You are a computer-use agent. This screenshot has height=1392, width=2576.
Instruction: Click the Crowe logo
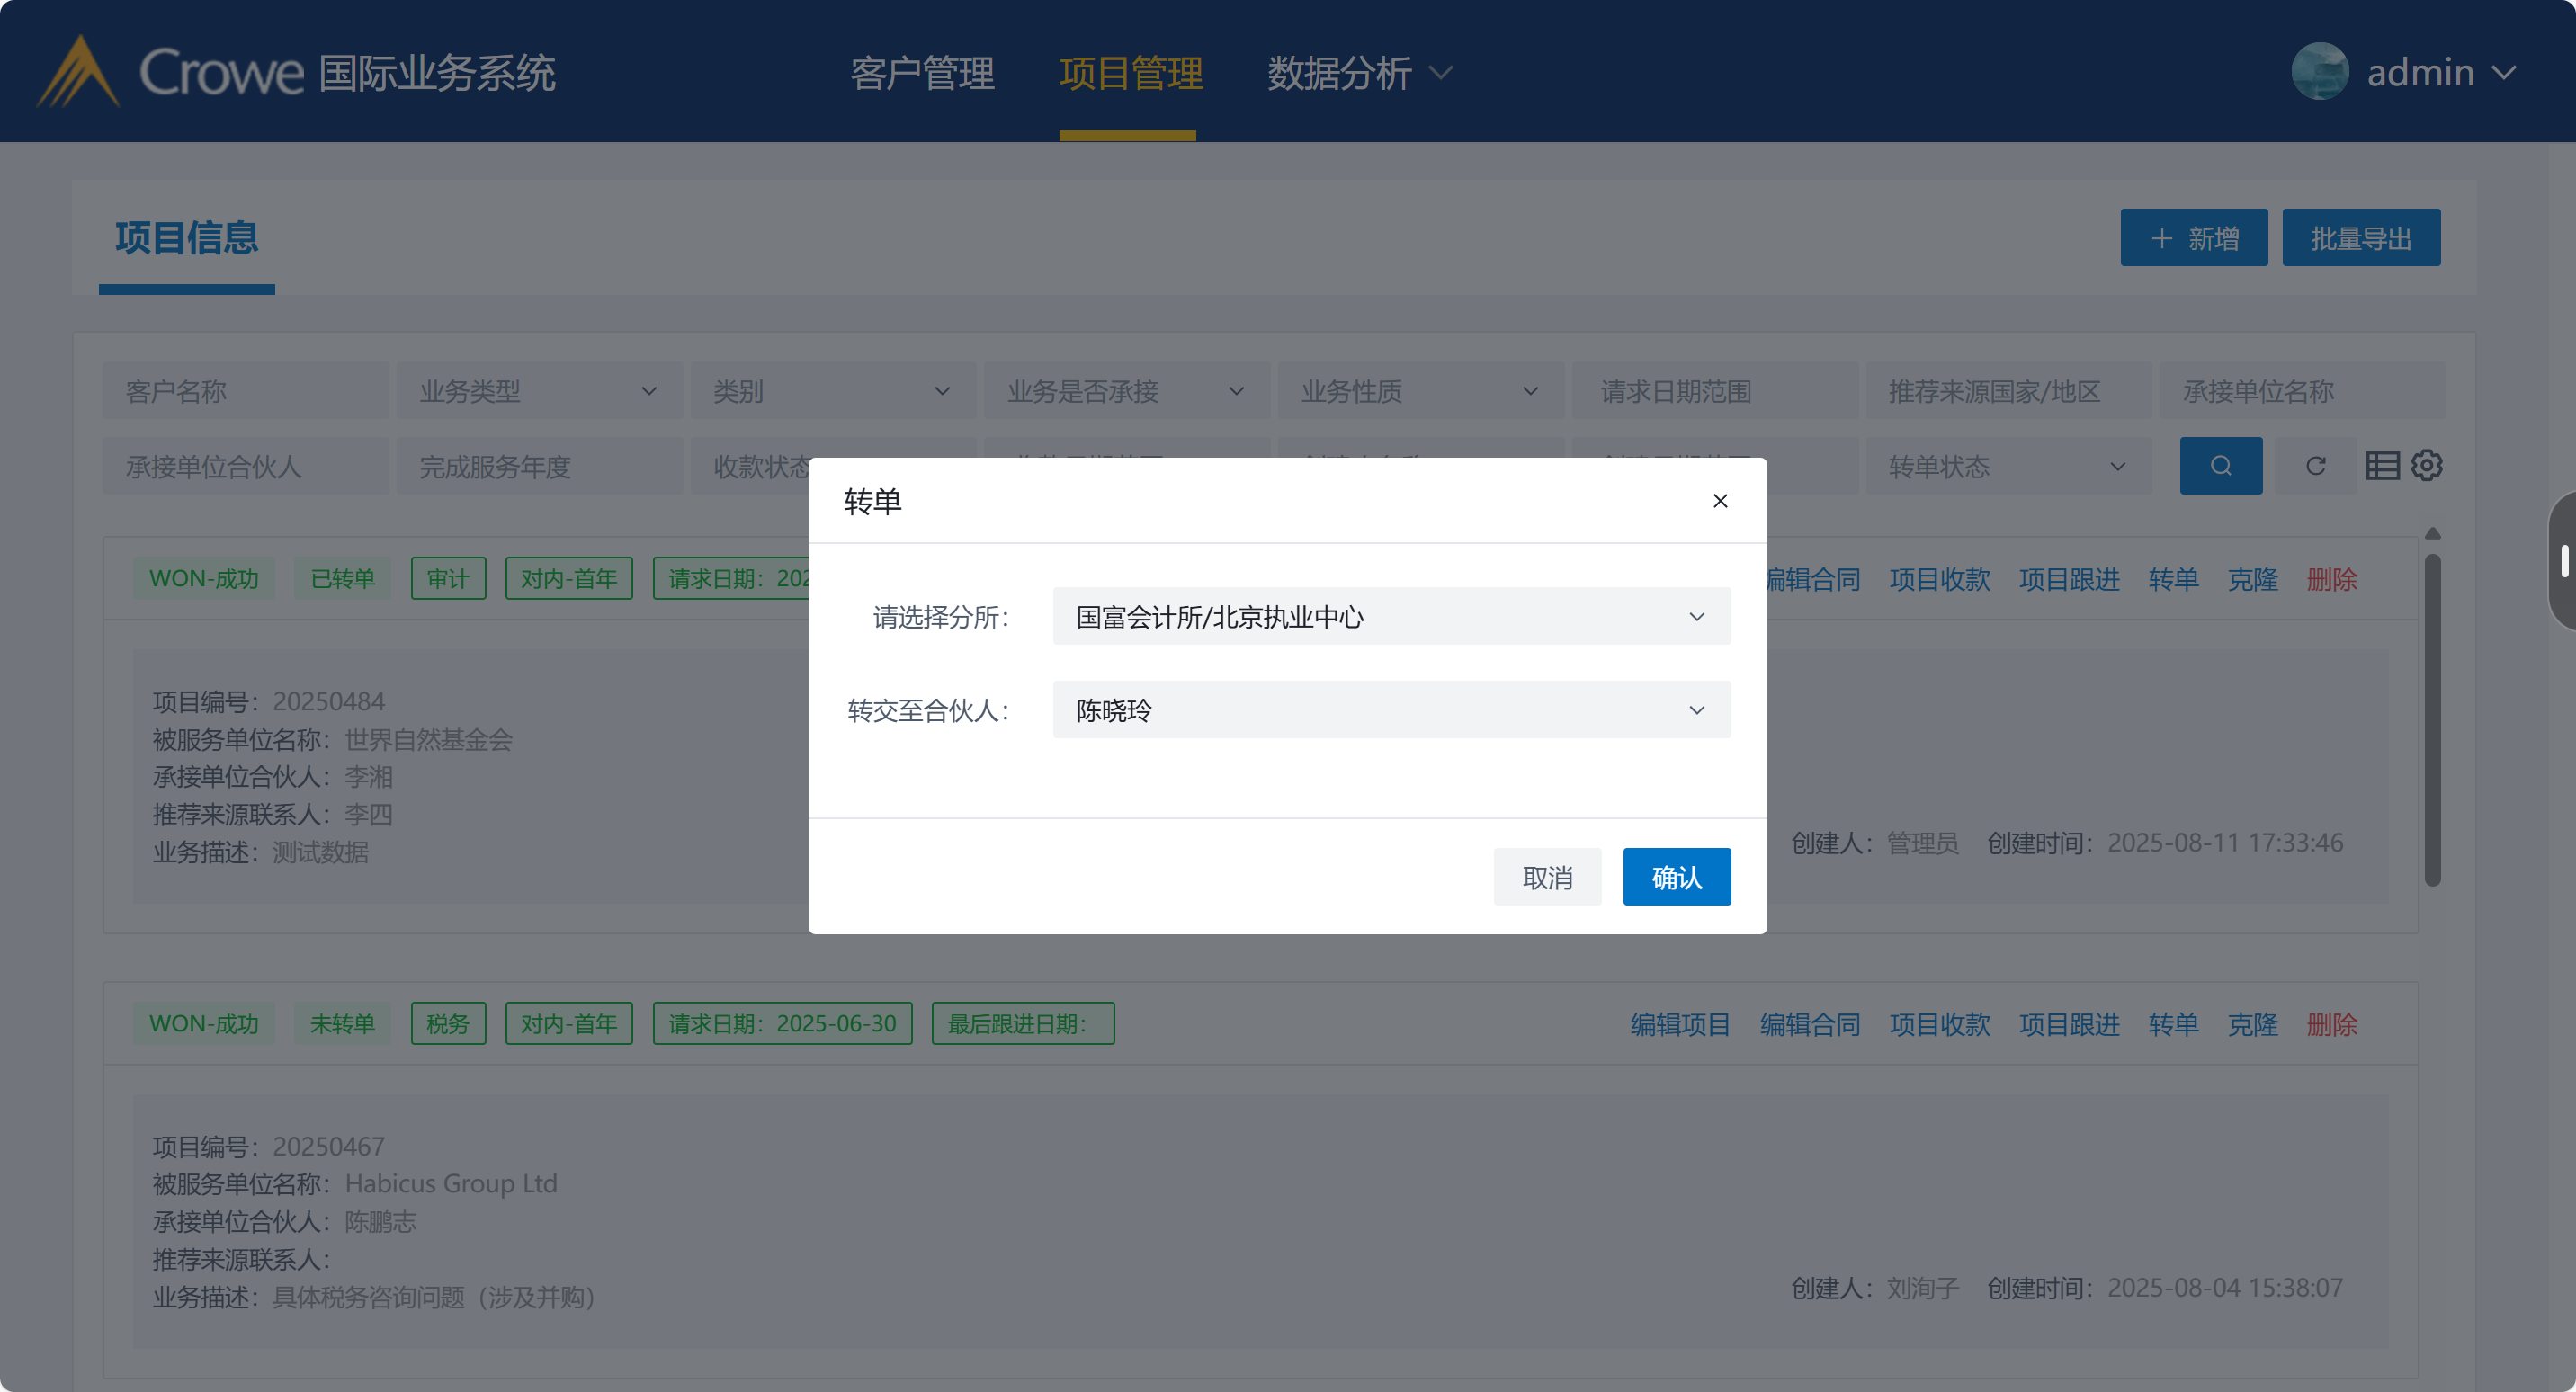(x=78, y=72)
